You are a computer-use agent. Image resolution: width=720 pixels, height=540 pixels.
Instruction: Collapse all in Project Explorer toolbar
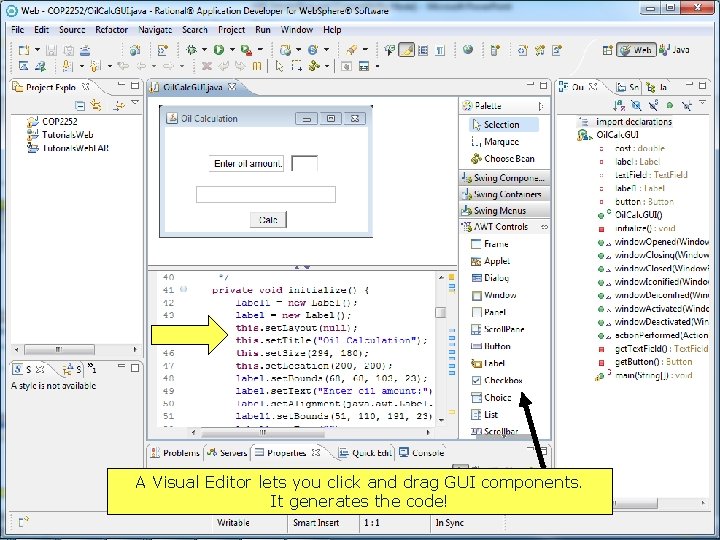click(x=79, y=106)
